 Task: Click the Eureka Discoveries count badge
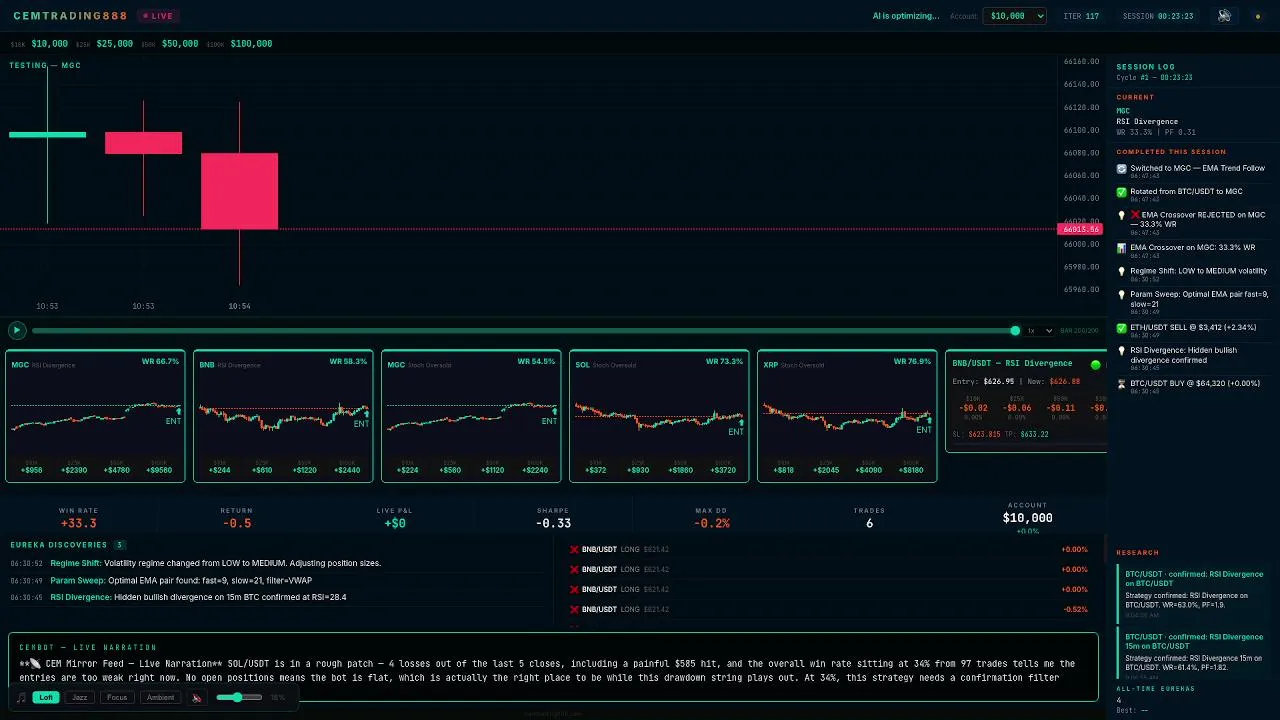(119, 545)
